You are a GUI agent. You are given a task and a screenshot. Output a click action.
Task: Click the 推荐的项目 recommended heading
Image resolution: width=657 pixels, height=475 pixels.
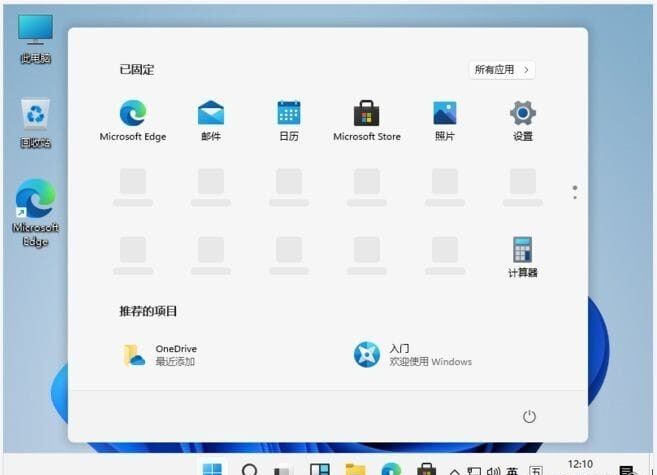(148, 311)
